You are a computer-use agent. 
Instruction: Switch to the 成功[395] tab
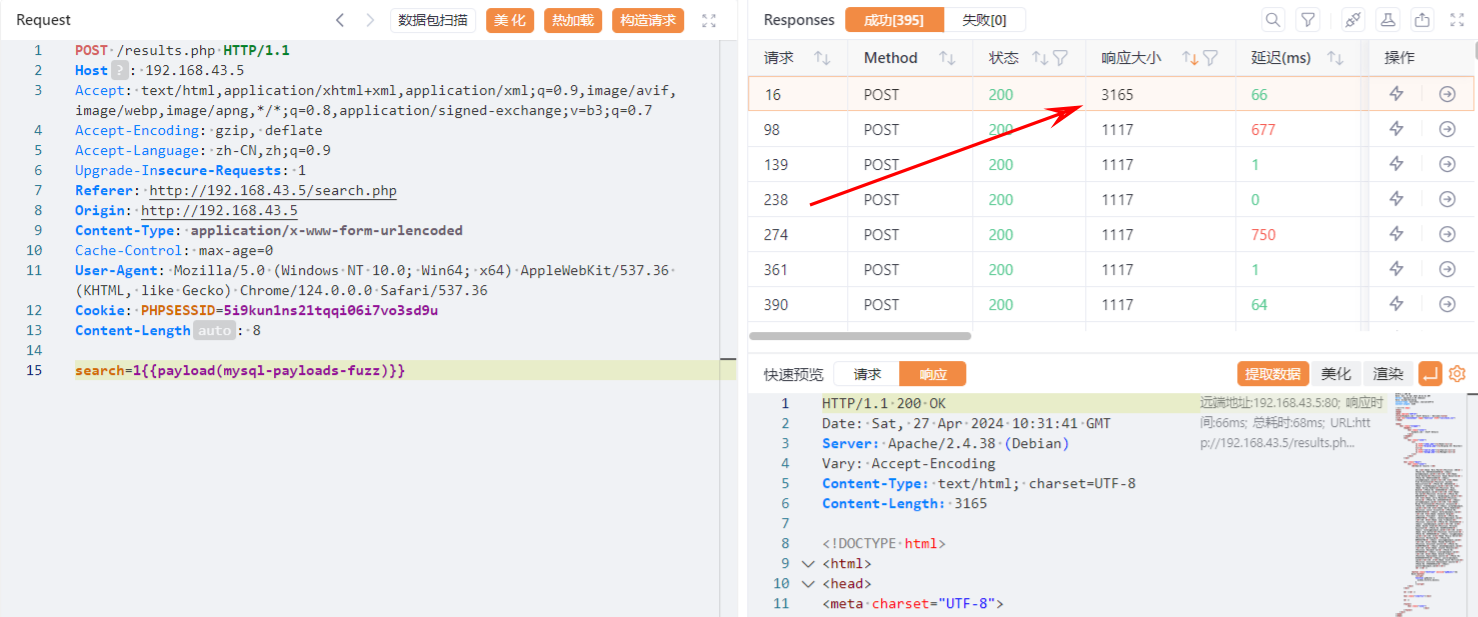[893, 20]
